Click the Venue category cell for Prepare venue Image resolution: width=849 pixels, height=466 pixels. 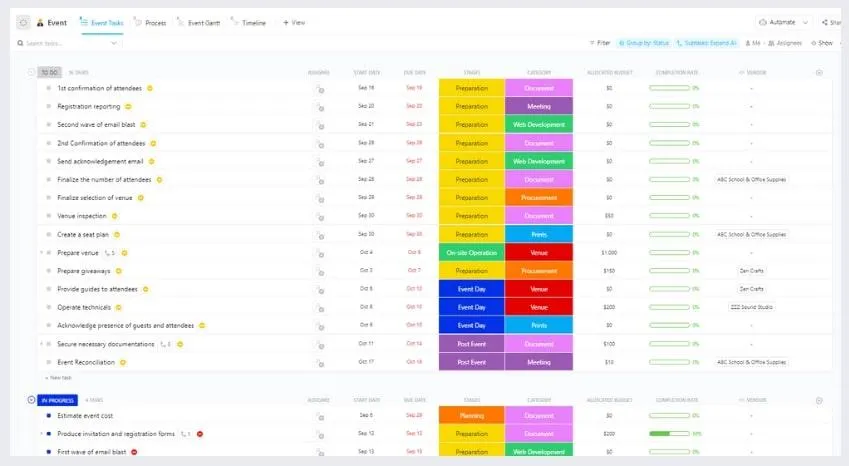(x=539, y=253)
